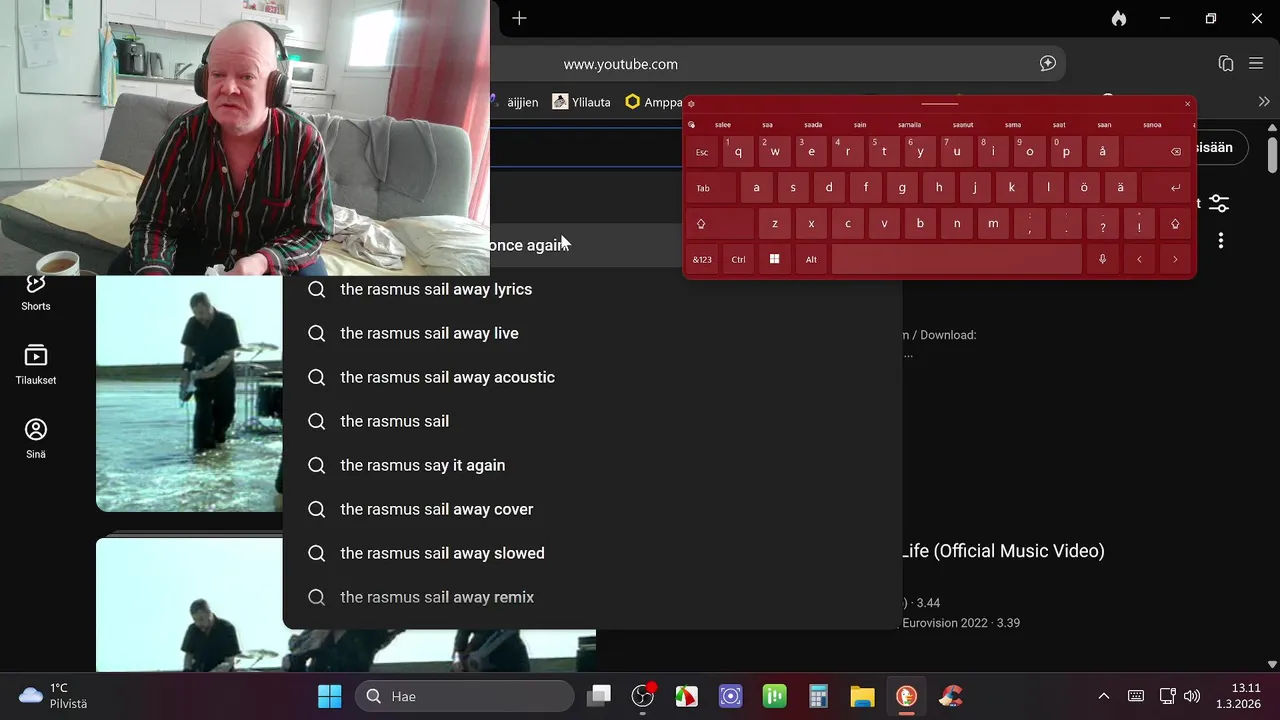Select suggestion 'the rasmus sail away cover'
This screenshot has height=720, width=1280.
tap(592, 509)
